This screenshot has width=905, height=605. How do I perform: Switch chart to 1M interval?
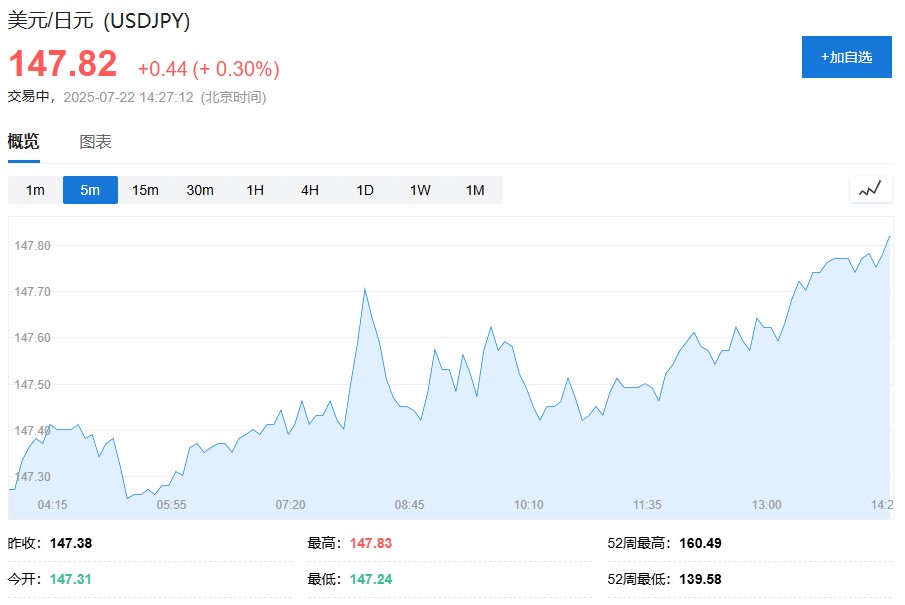click(475, 190)
